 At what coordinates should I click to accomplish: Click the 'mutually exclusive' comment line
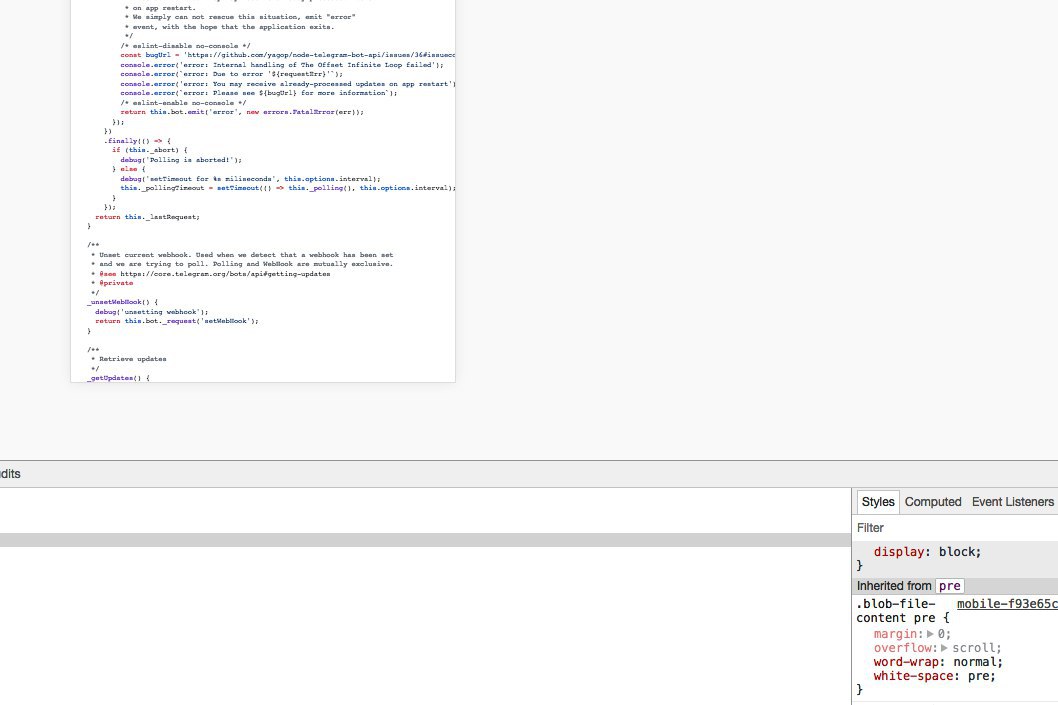pos(242,264)
